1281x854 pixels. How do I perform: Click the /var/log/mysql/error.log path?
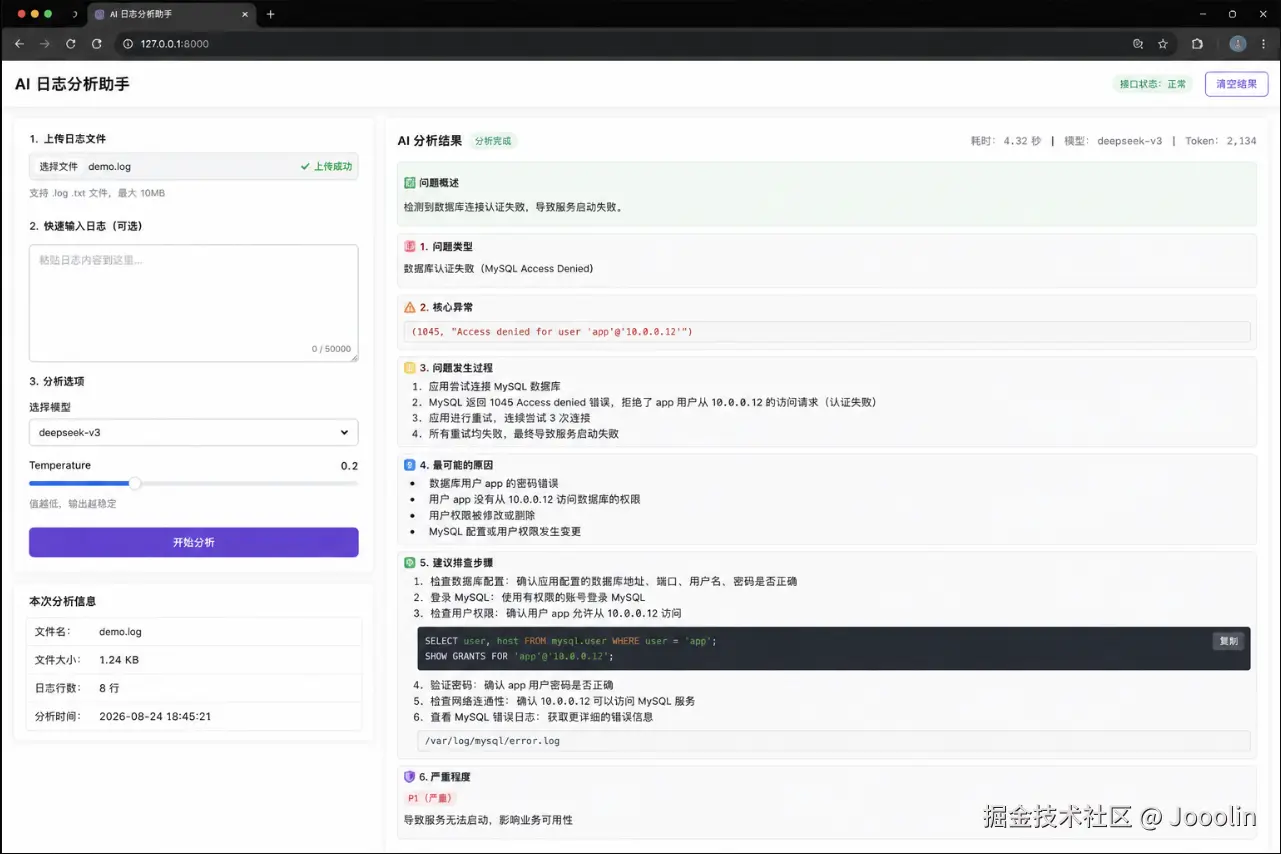(492, 741)
